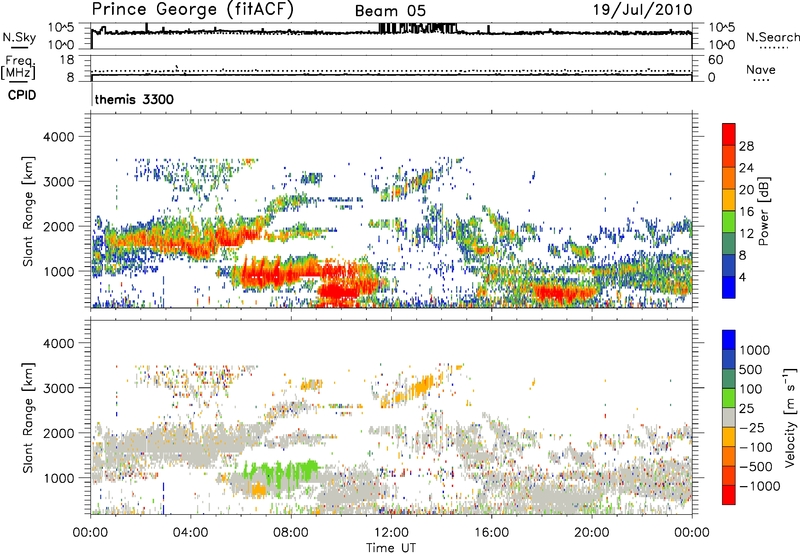
Task: Click the "20:00" time axis tick
Action: point(592,533)
